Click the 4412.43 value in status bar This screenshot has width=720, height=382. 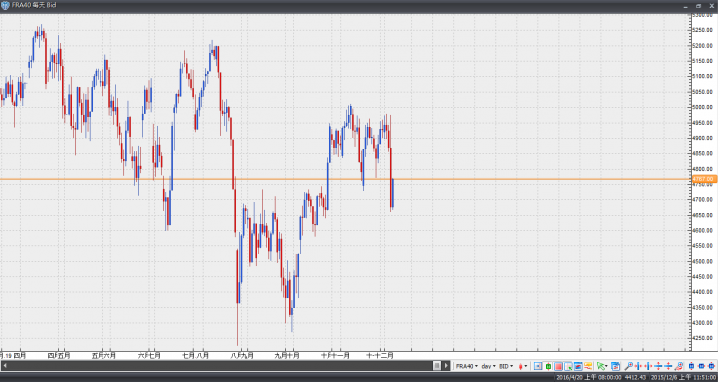pyautogui.click(x=636, y=377)
